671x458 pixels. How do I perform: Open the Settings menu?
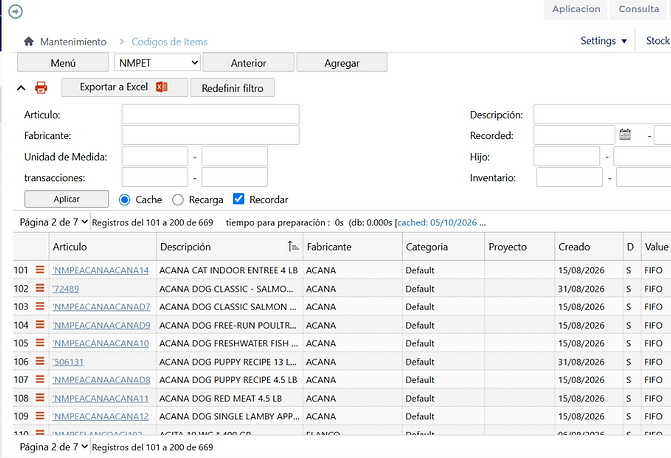(x=603, y=41)
